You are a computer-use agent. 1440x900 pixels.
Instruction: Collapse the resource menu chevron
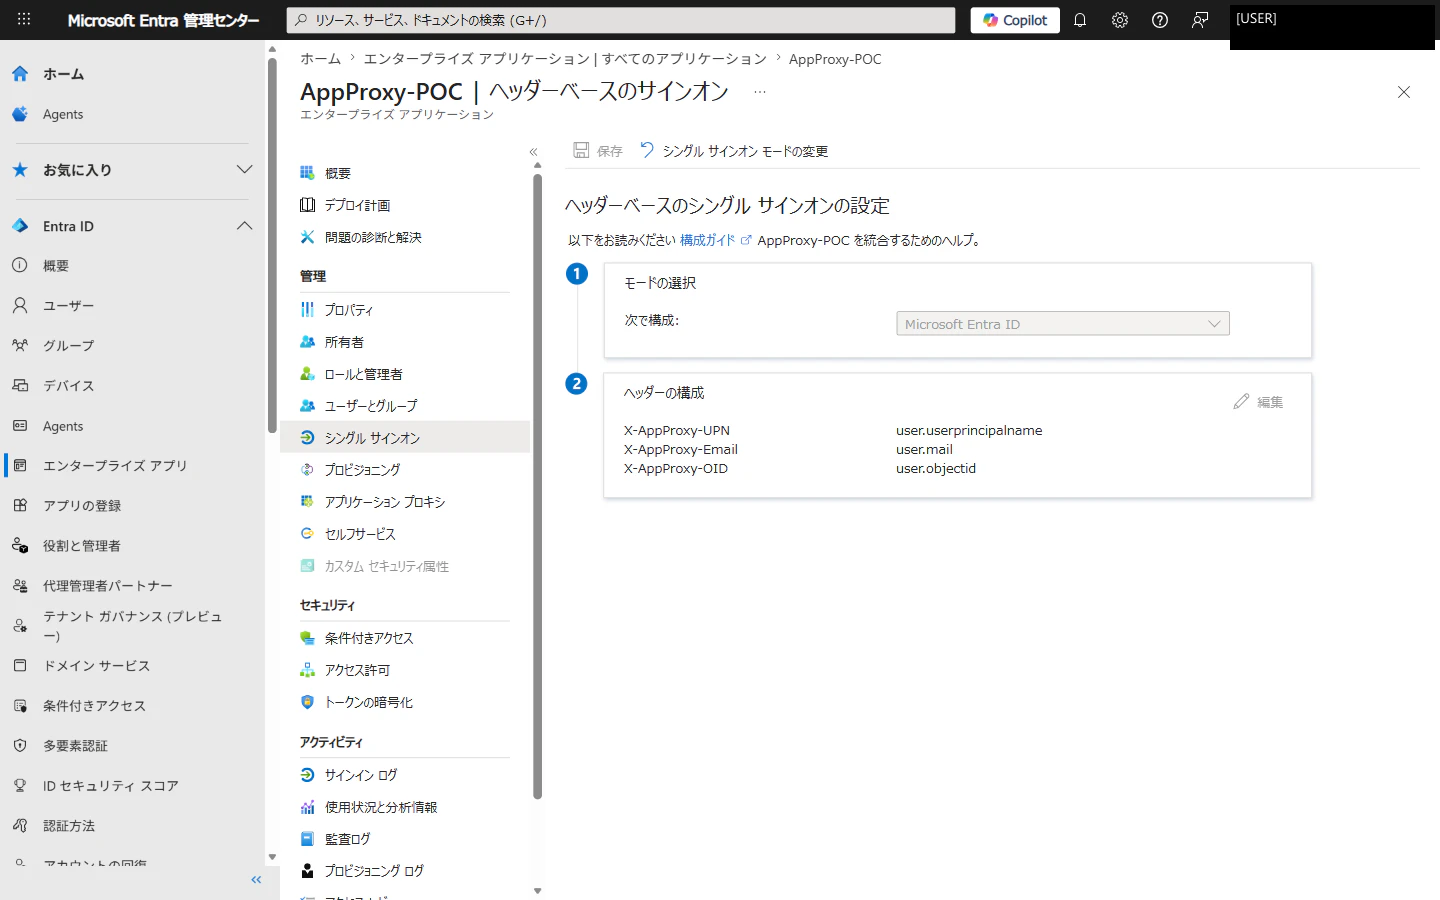pyautogui.click(x=533, y=152)
